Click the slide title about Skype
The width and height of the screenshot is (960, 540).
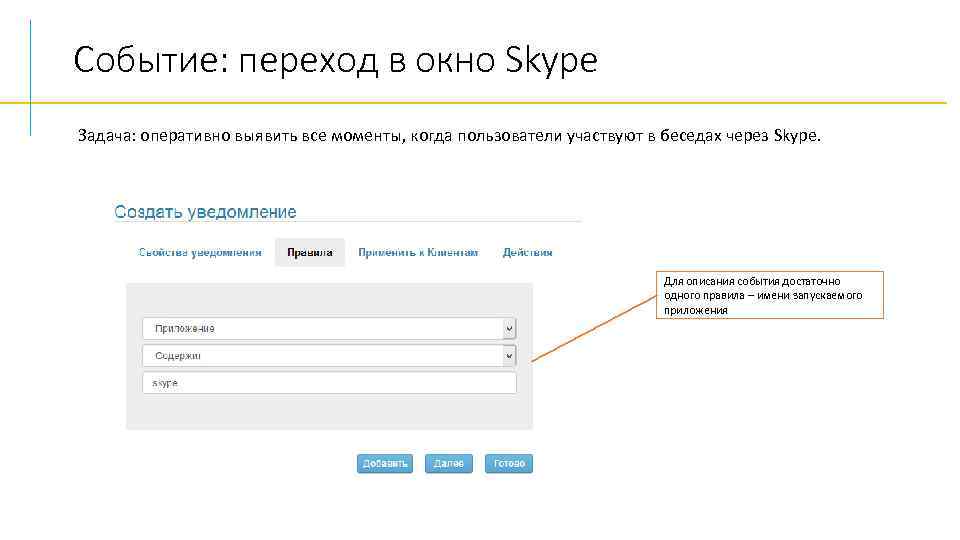pos(335,62)
